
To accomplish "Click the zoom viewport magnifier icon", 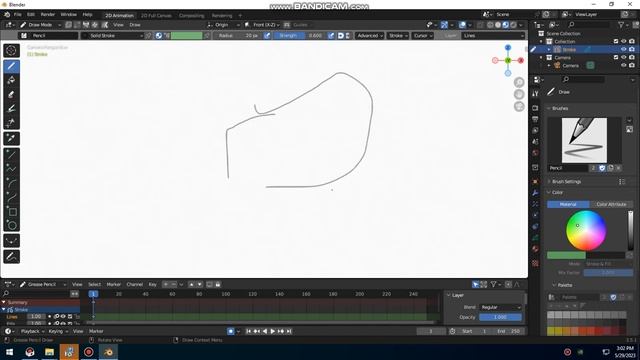I will click(x=519, y=82).
